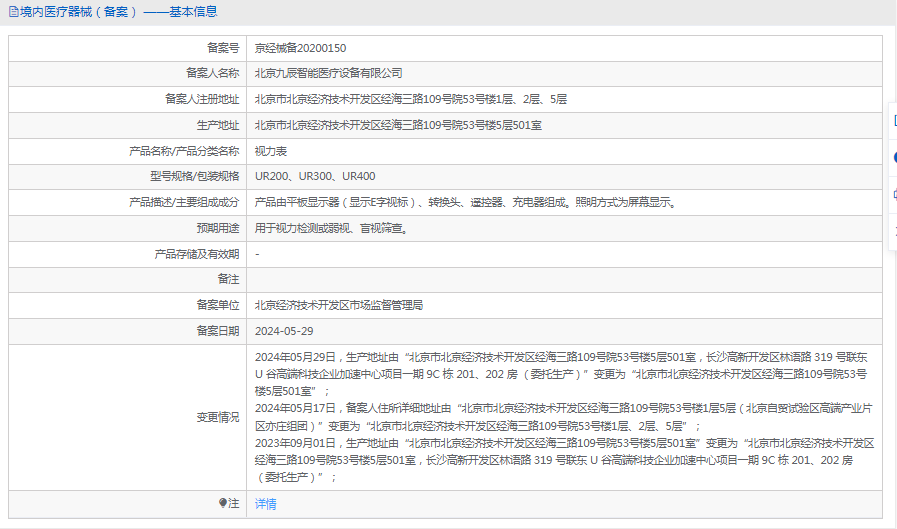Click the 备案号 row label
Viewport: 897px width, 529px height.
[x=223, y=48]
